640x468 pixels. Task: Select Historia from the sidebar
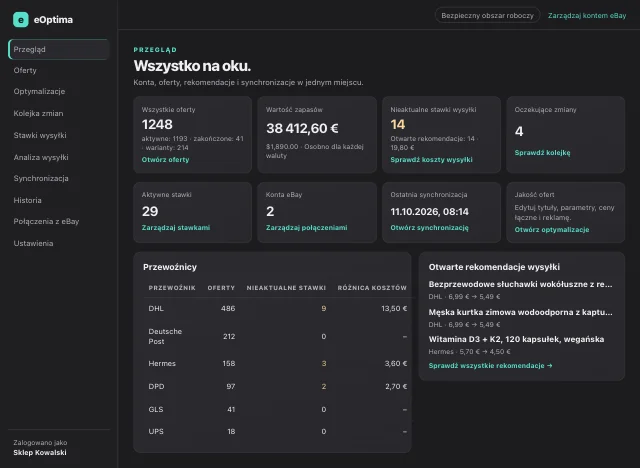coord(27,200)
